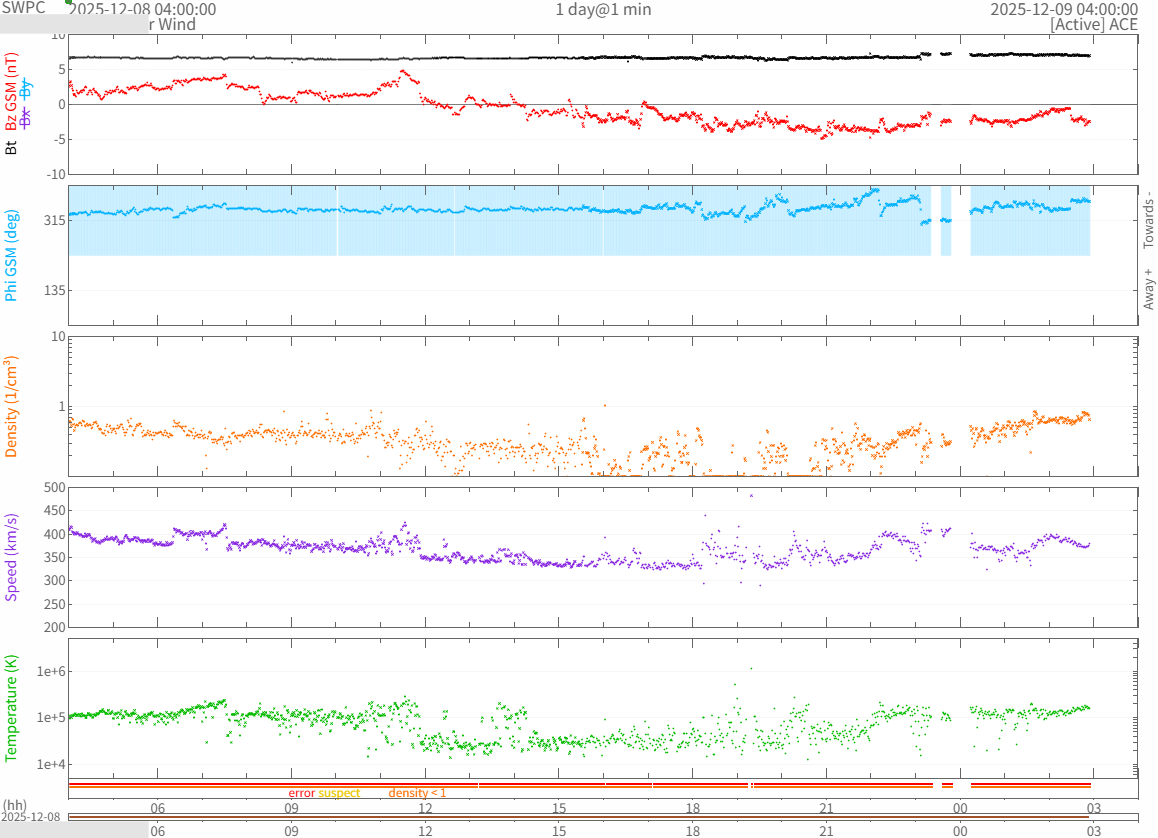Toggle the struck-through By series label
1158x838 pixels.
[x=27, y=91]
